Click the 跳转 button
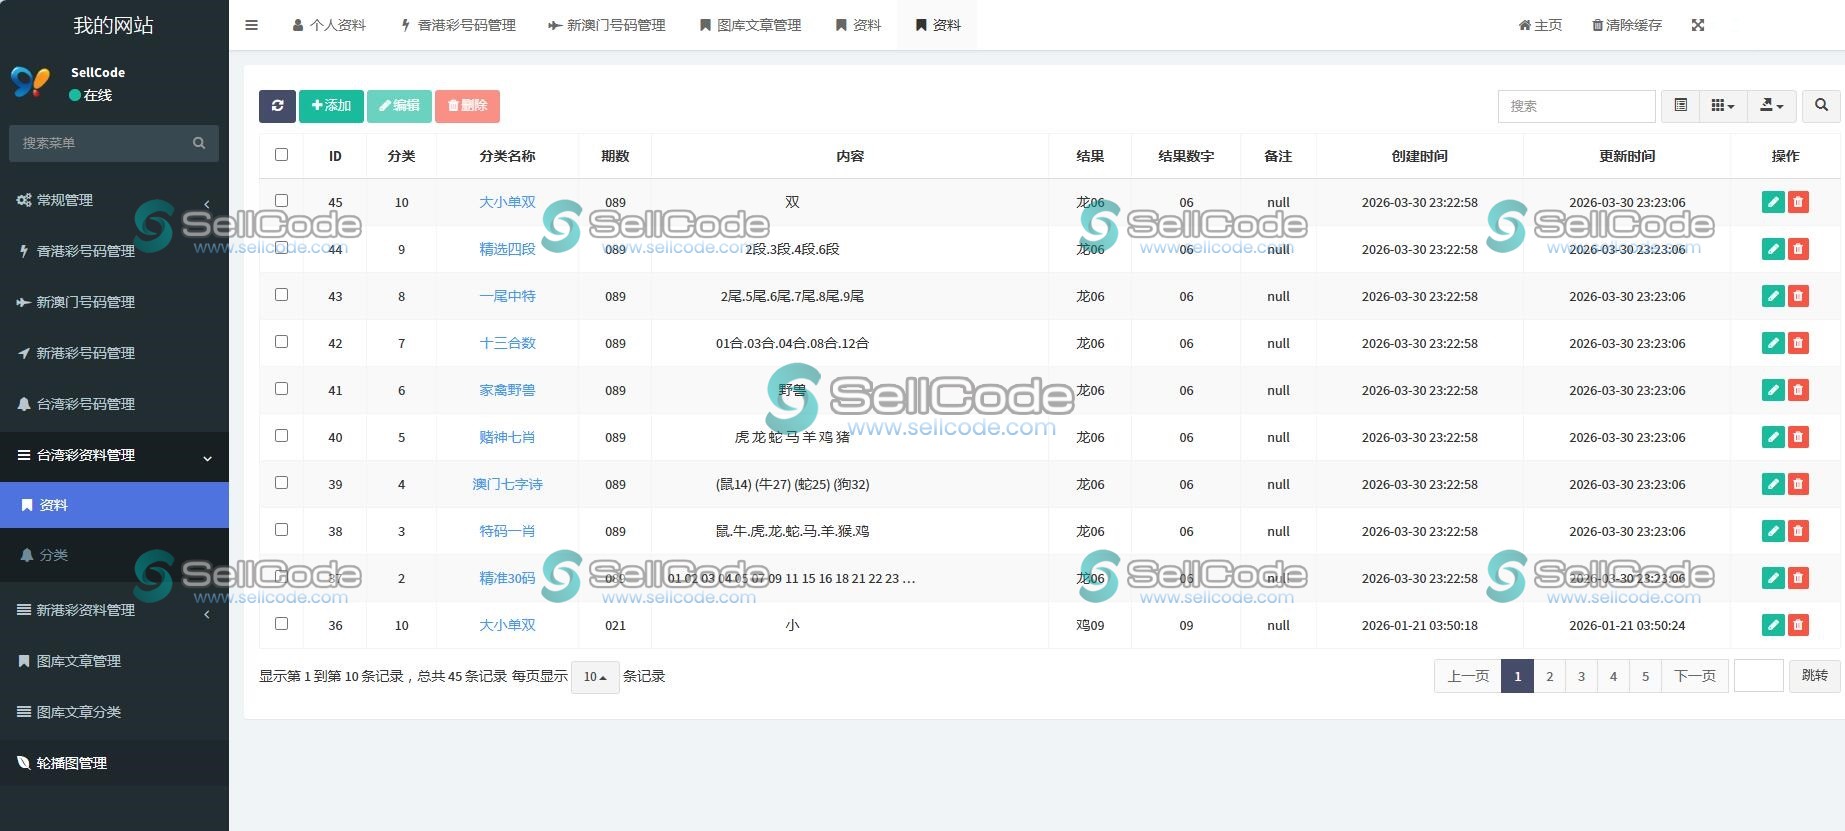The height and width of the screenshot is (831, 1845). tap(1814, 676)
